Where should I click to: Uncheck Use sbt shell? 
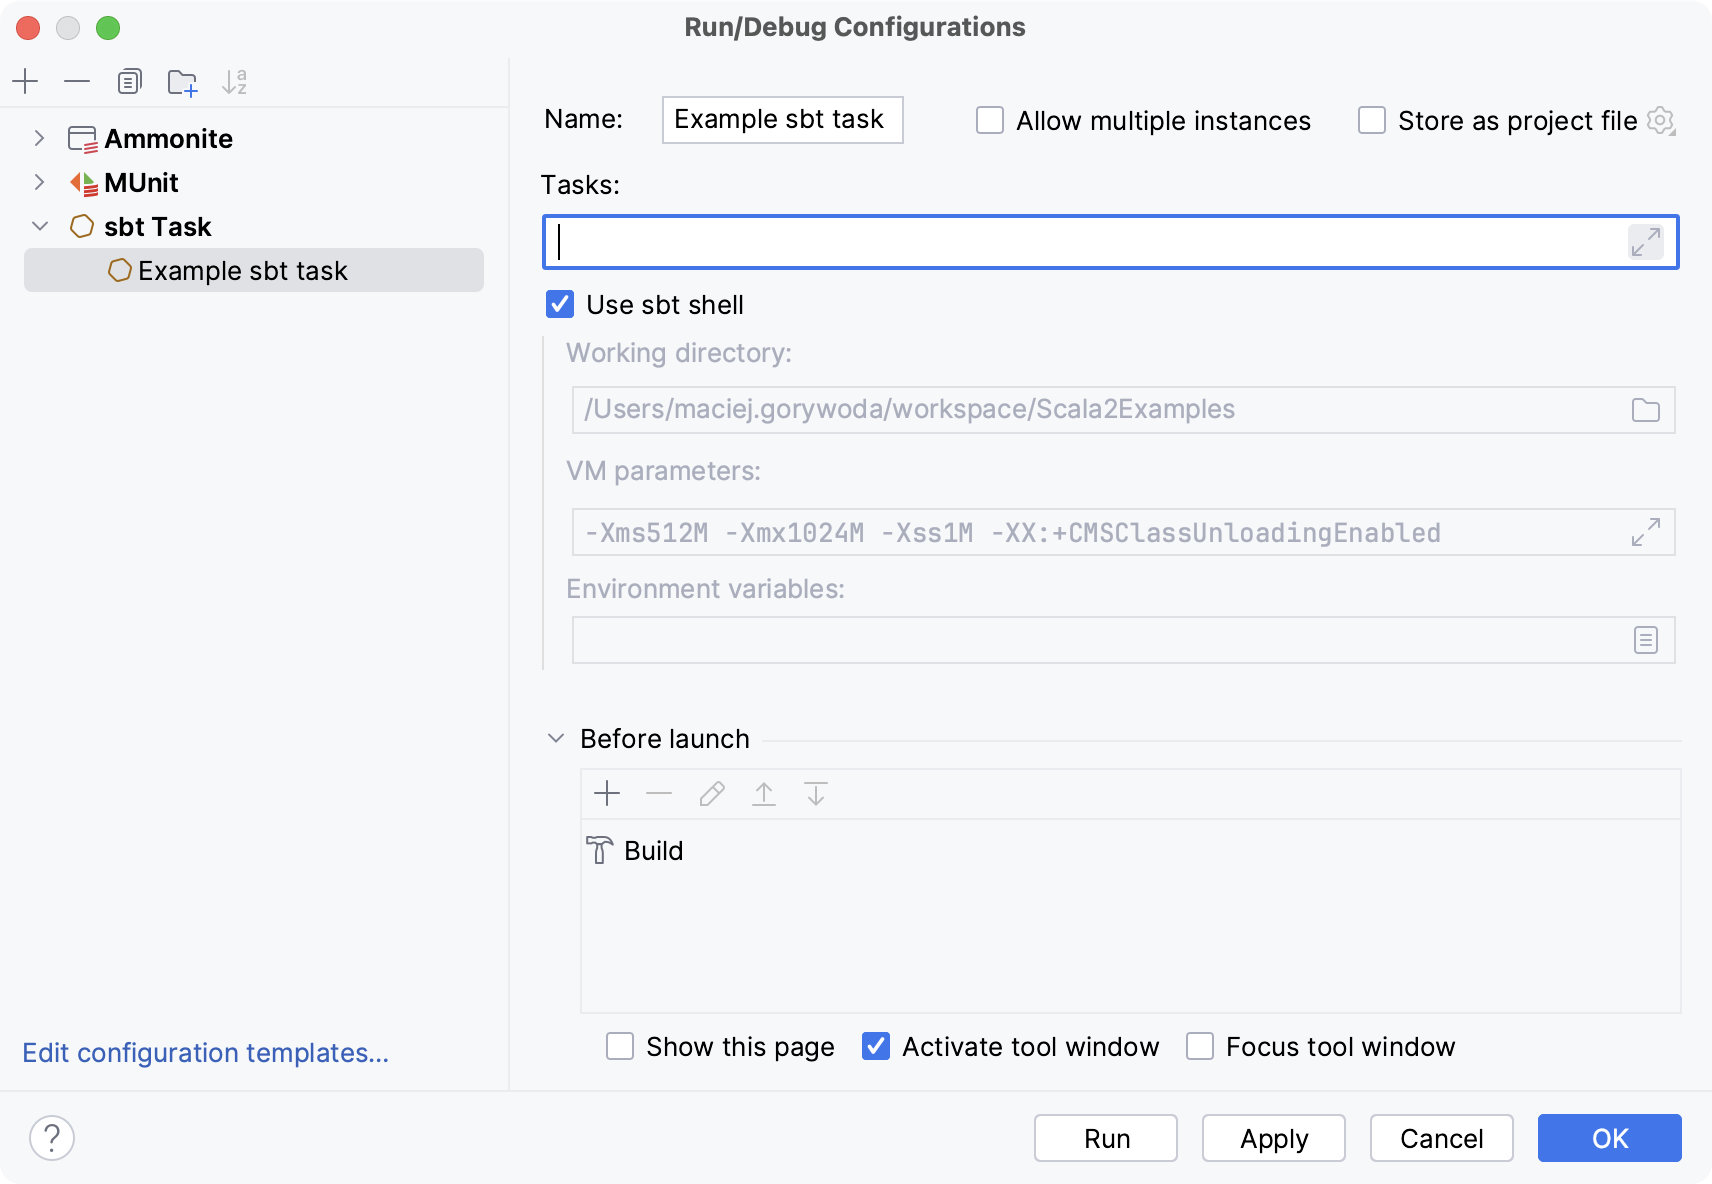560,304
